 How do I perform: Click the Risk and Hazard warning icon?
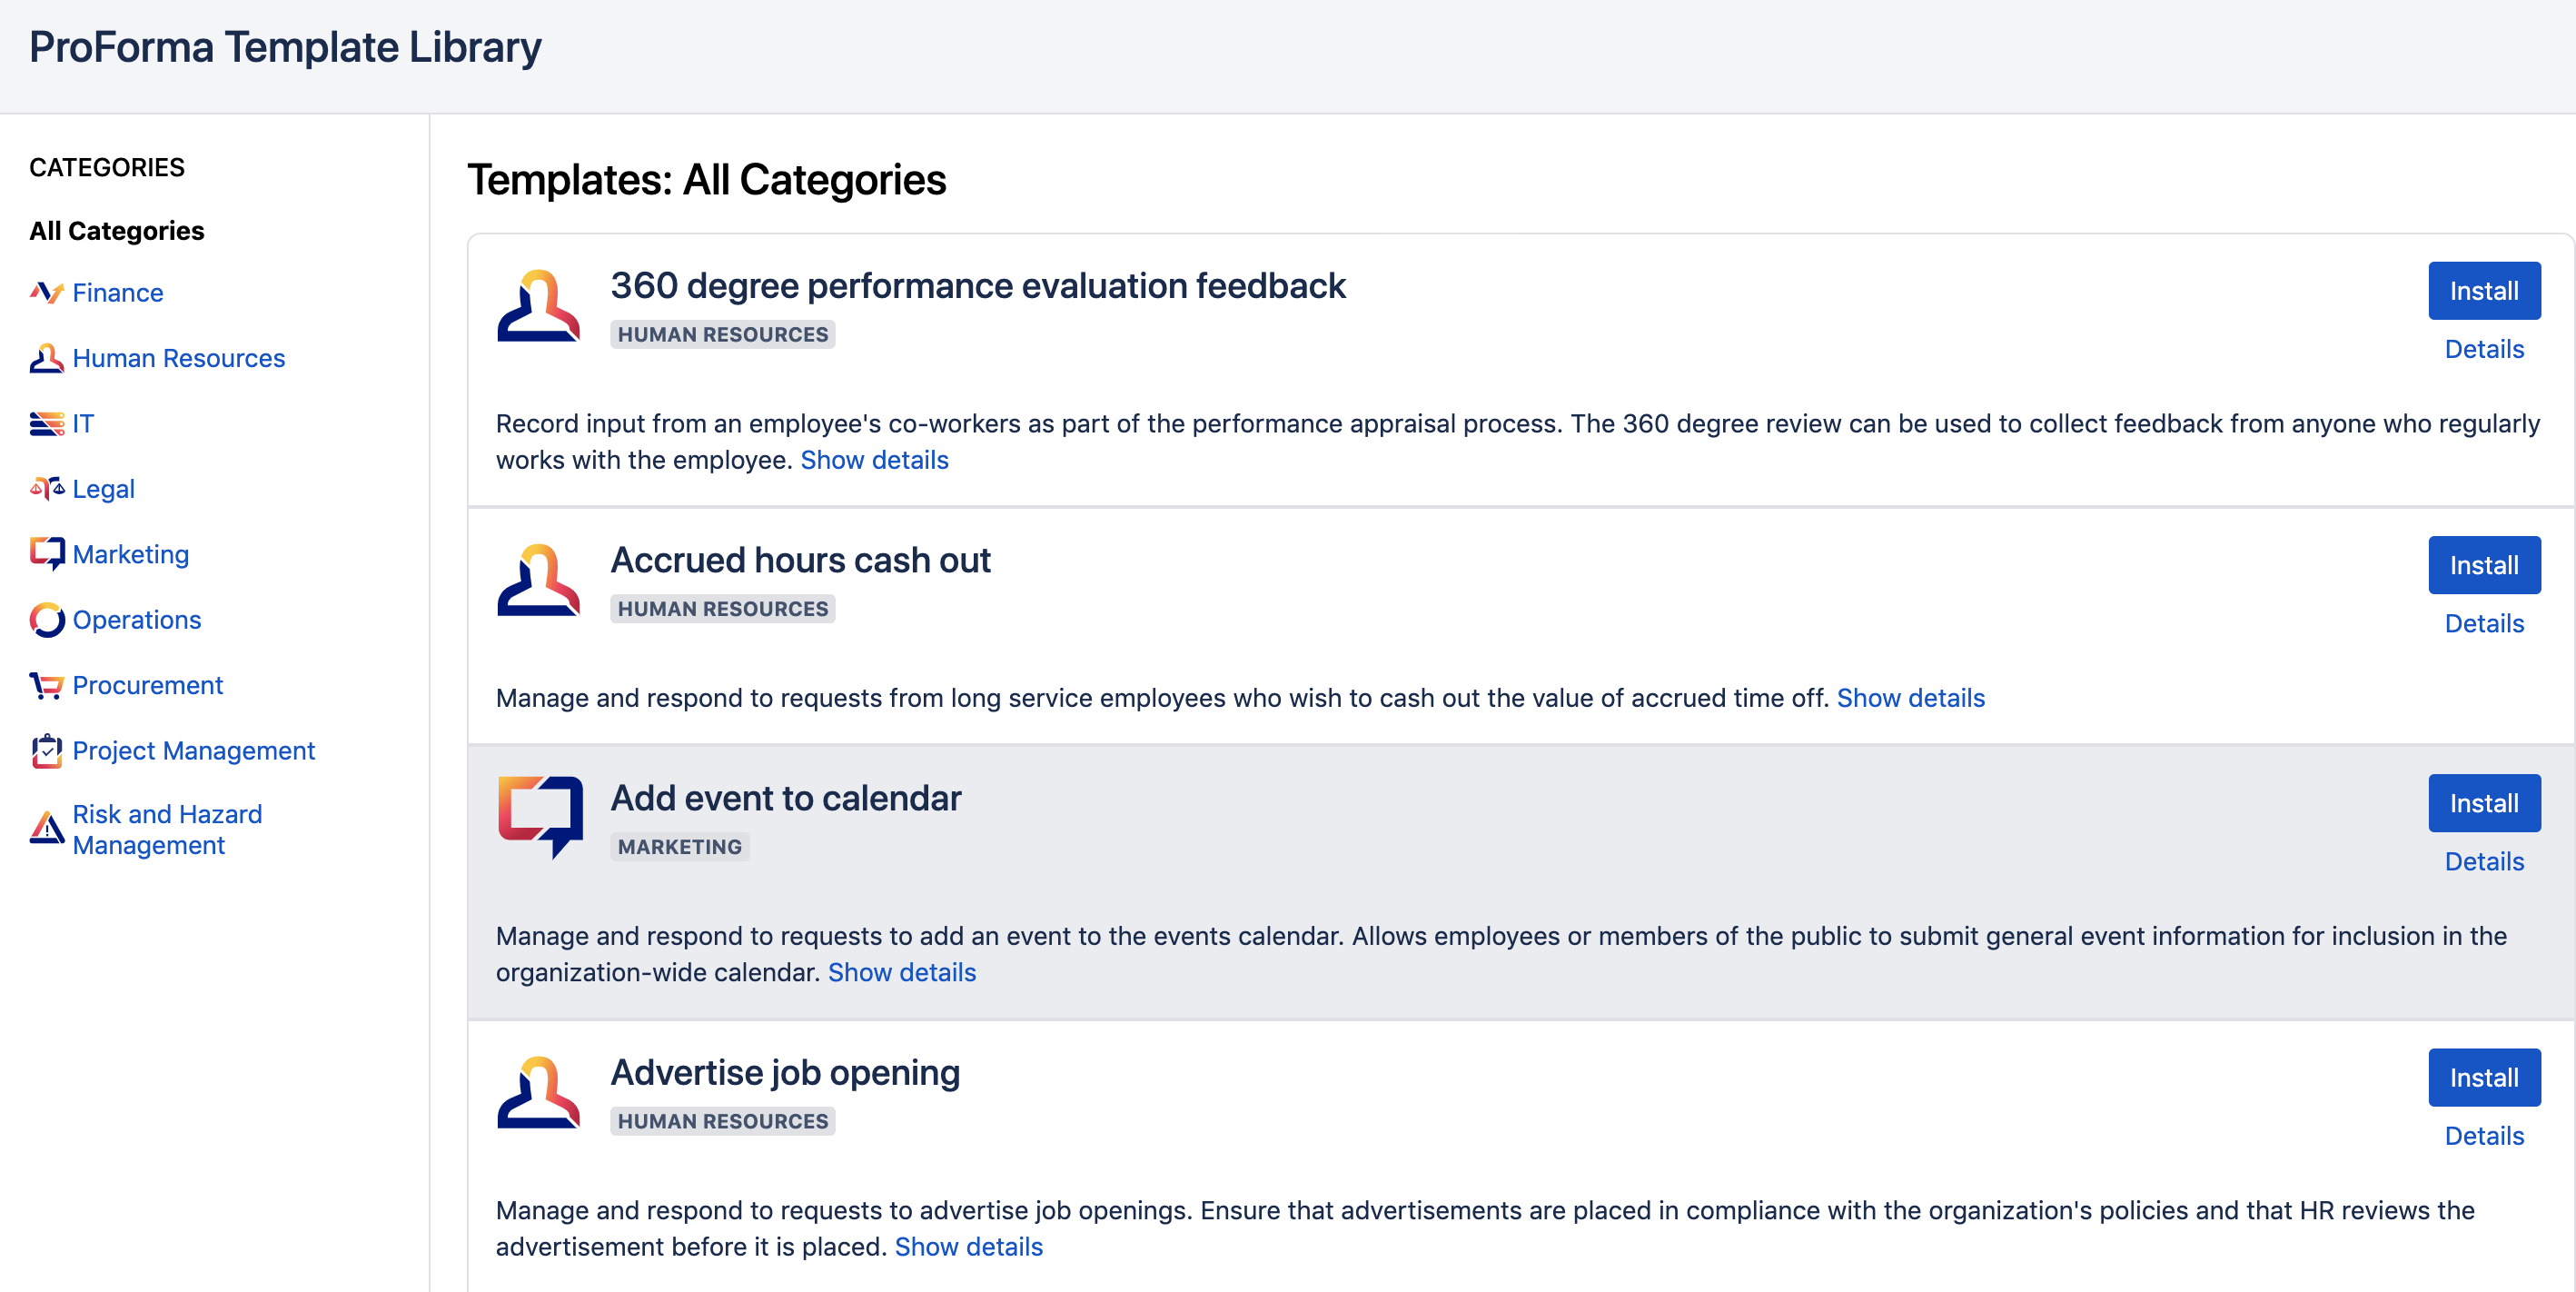pyautogui.click(x=46, y=829)
